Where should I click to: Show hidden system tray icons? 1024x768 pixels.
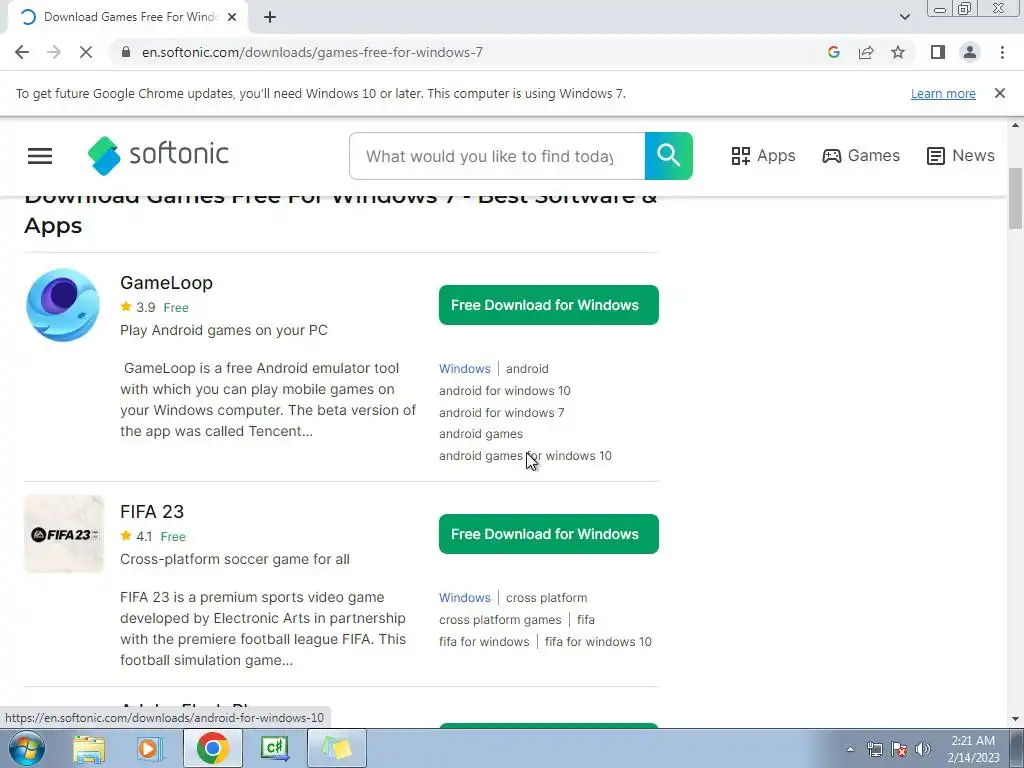click(850, 750)
